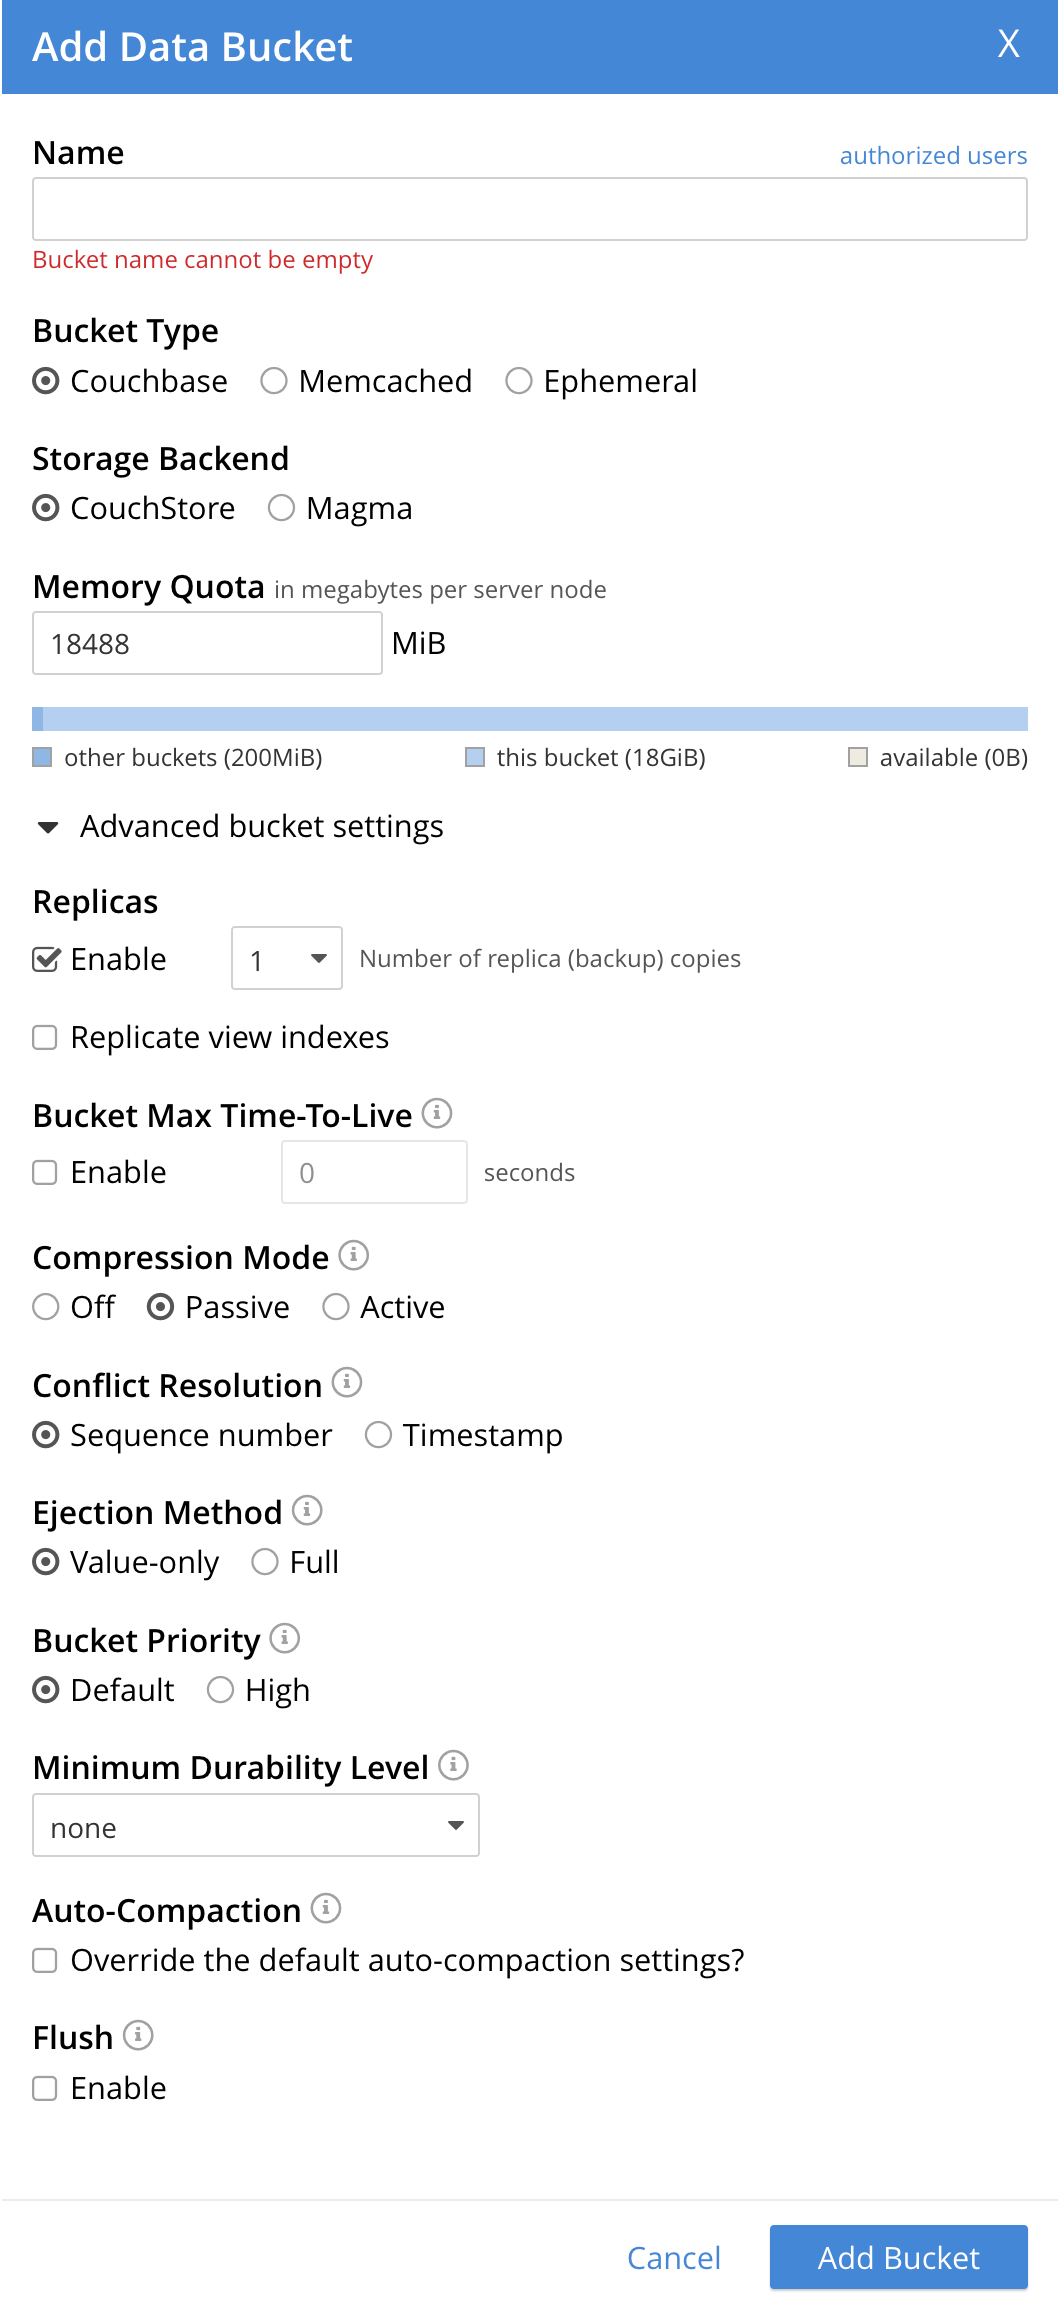Open the Conflict Resolution info tooltip
1058x2308 pixels.
point(347,1383)
